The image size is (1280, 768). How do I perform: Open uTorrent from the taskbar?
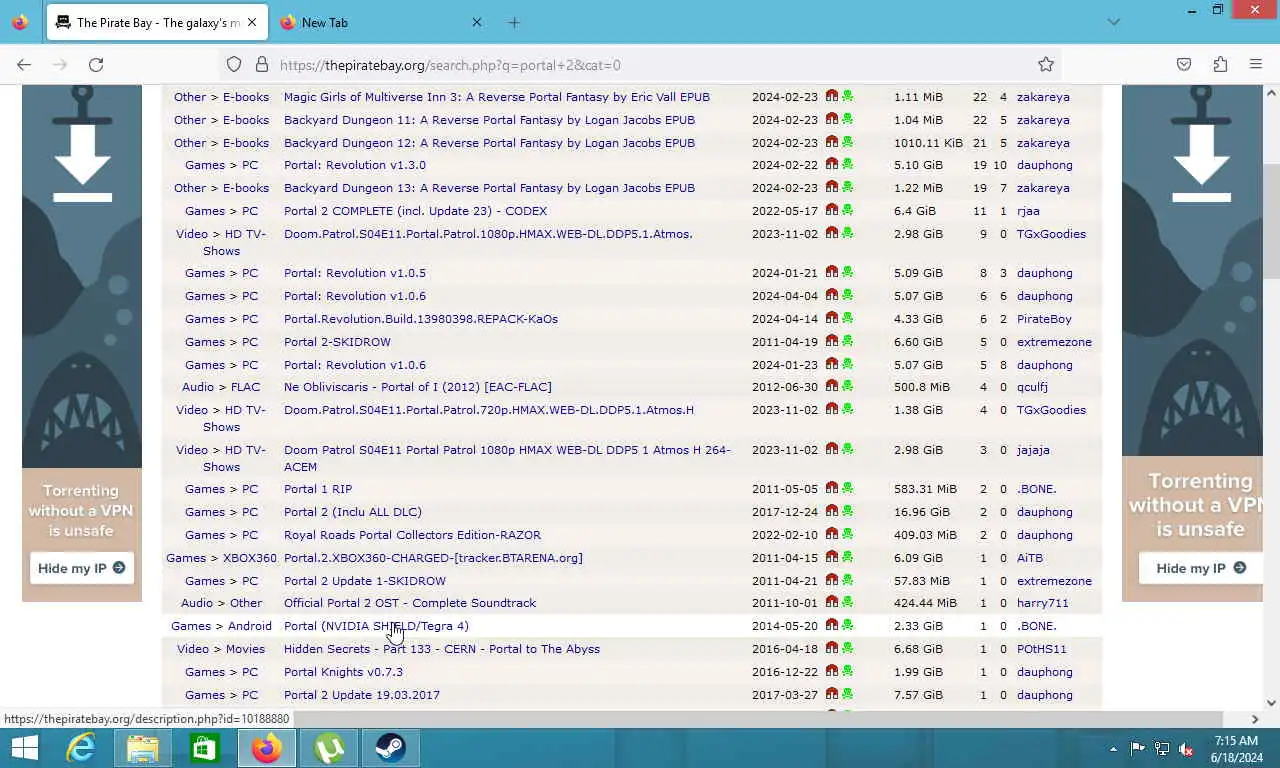click(x=329, y=748)
